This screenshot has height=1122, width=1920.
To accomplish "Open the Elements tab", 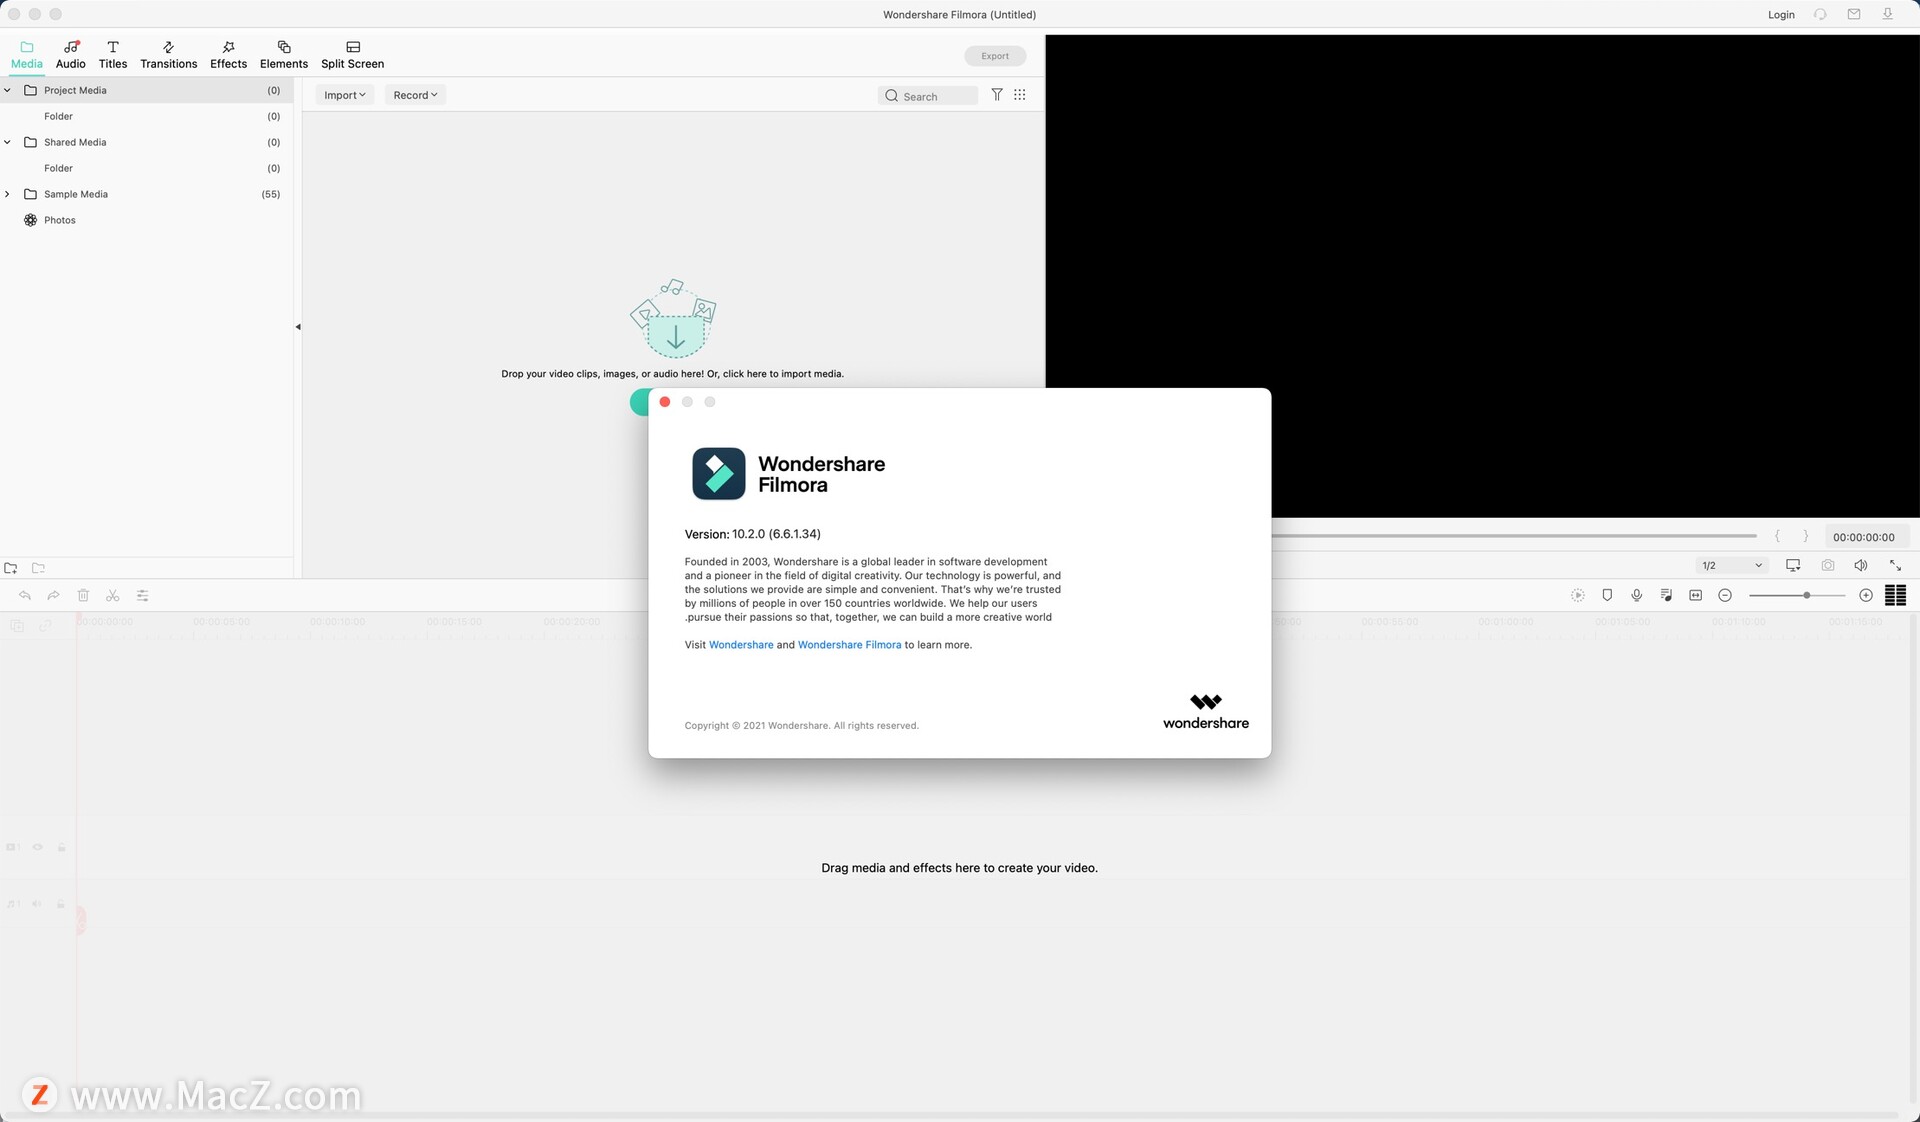I will coord(284,55).
